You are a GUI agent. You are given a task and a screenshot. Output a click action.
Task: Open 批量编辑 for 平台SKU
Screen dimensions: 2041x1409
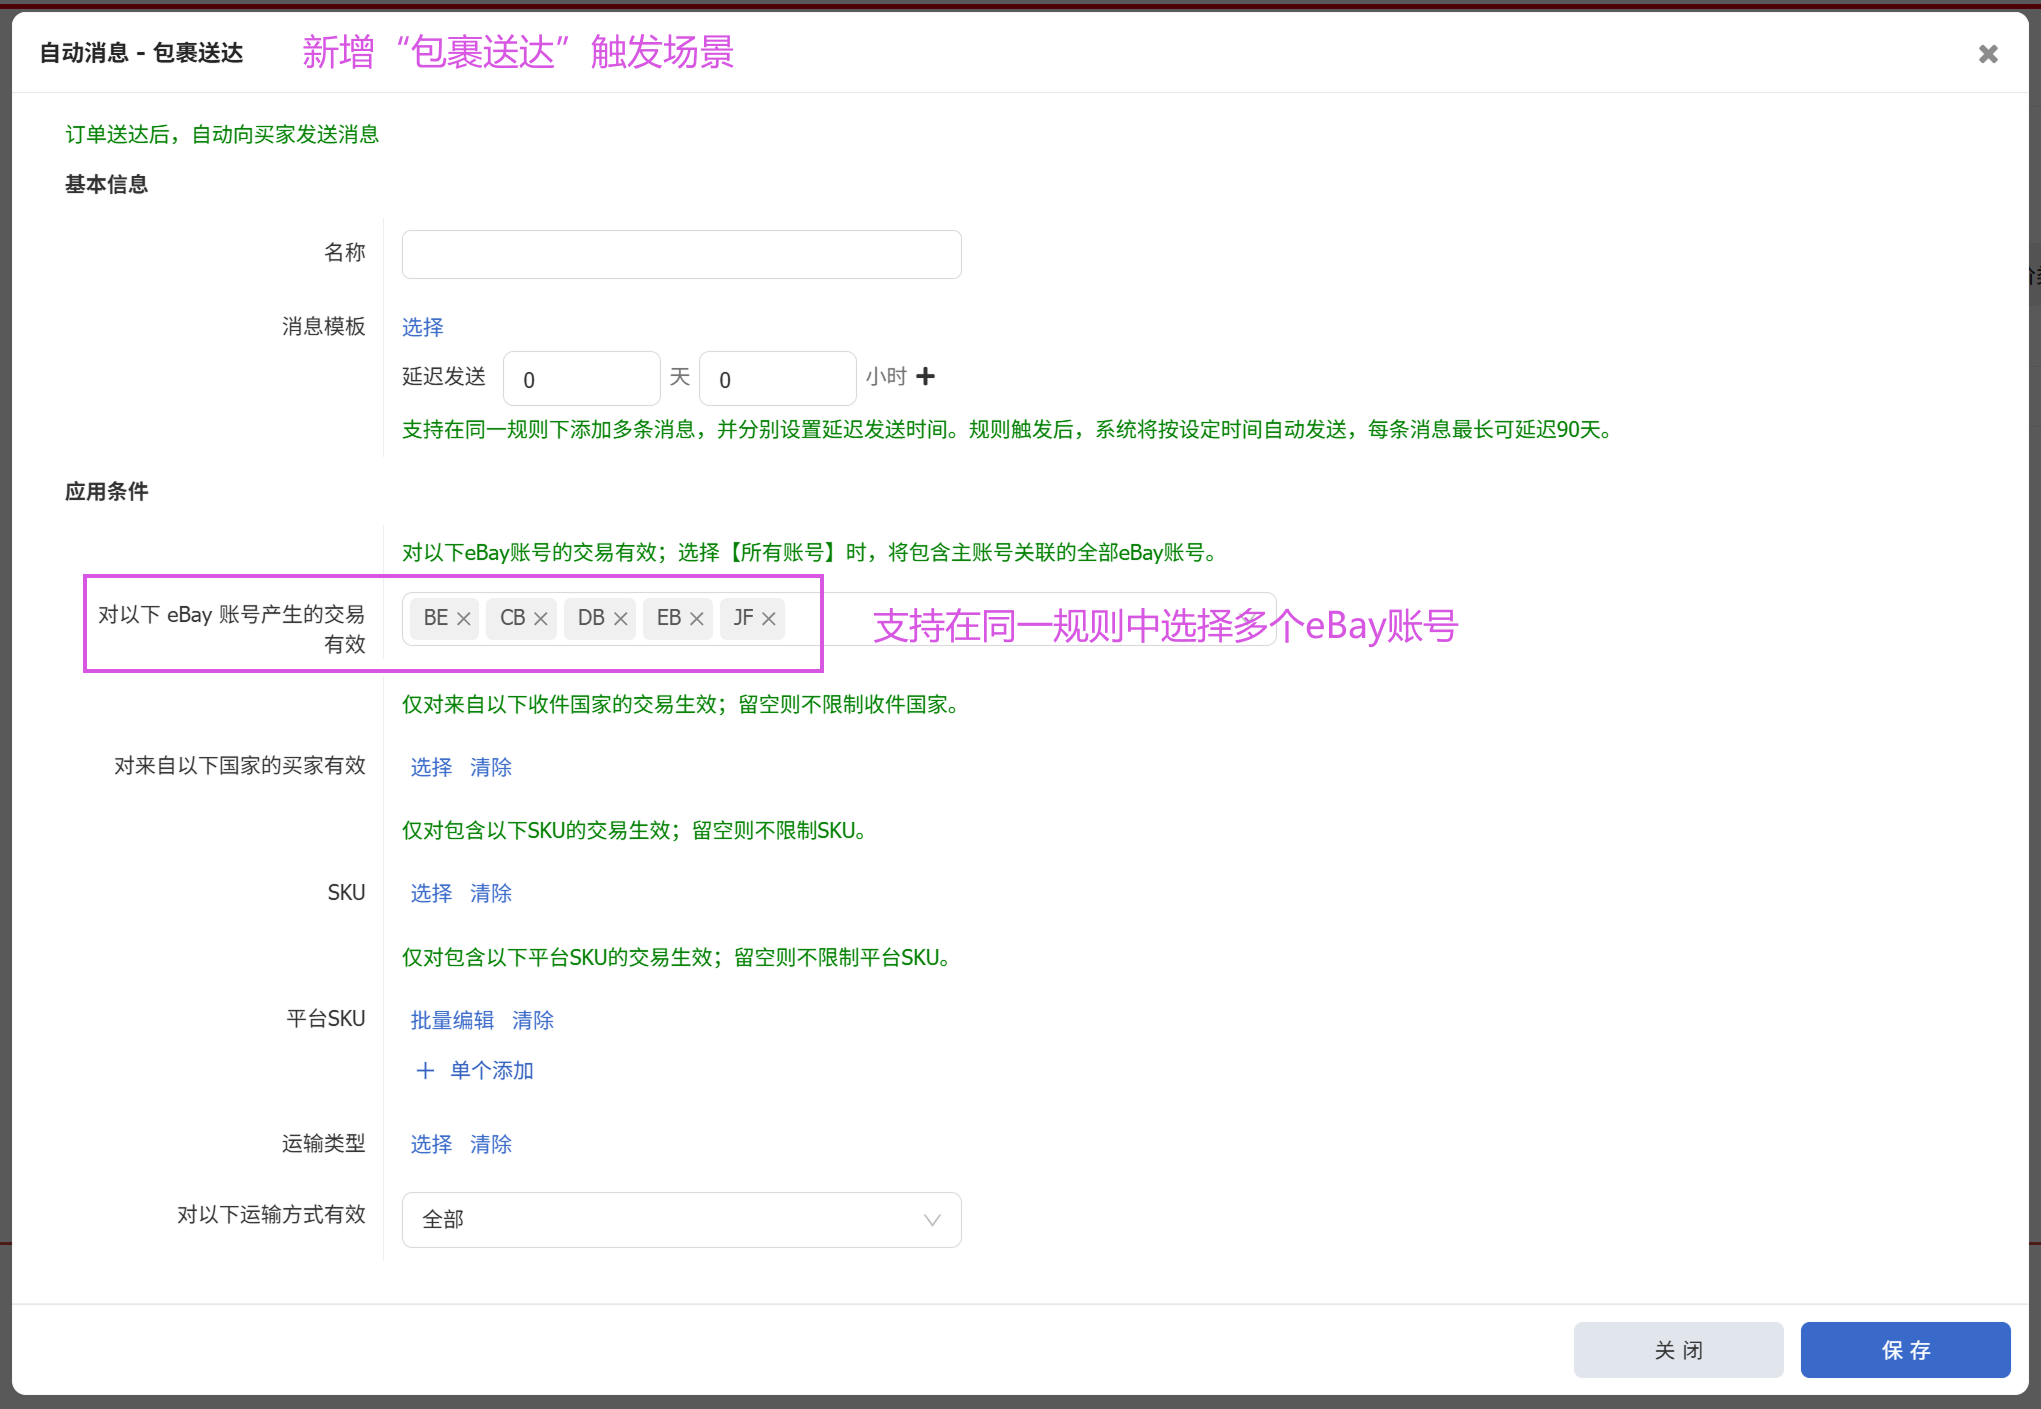coord(452,1020)
